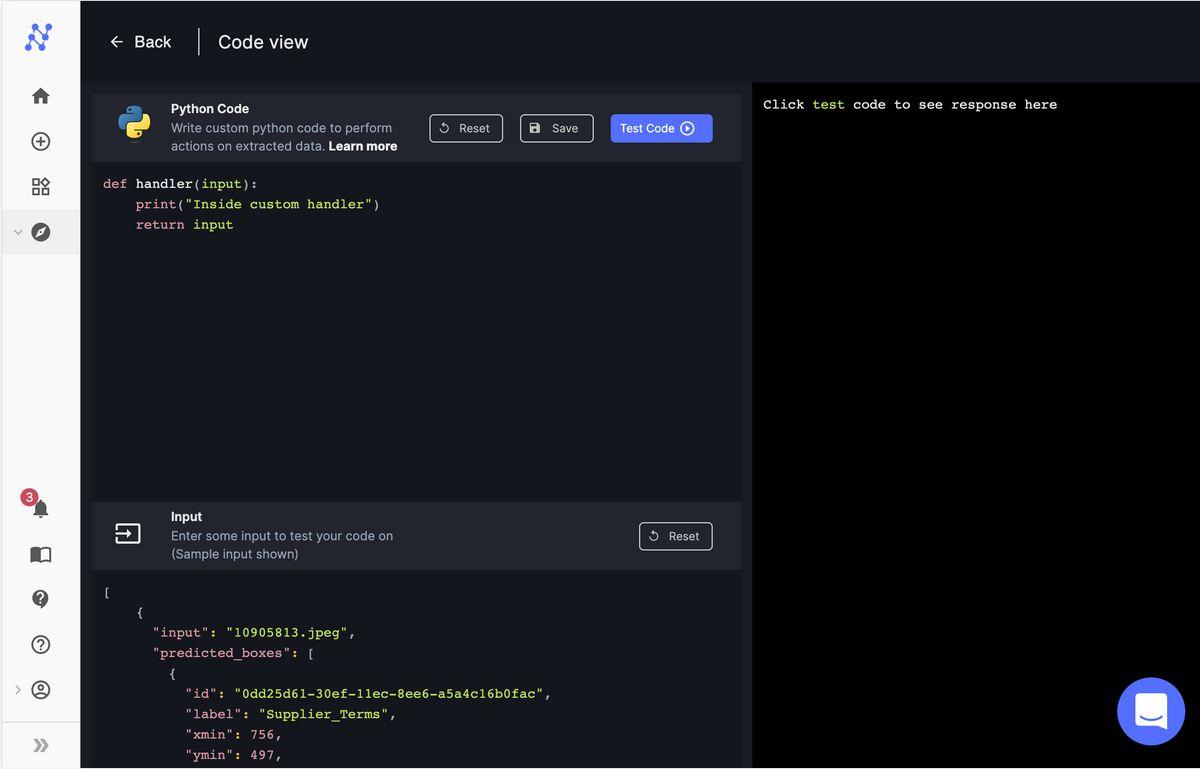Click the Python logo icon
This screenshot has width=1200, height=769.
(134, 124)
